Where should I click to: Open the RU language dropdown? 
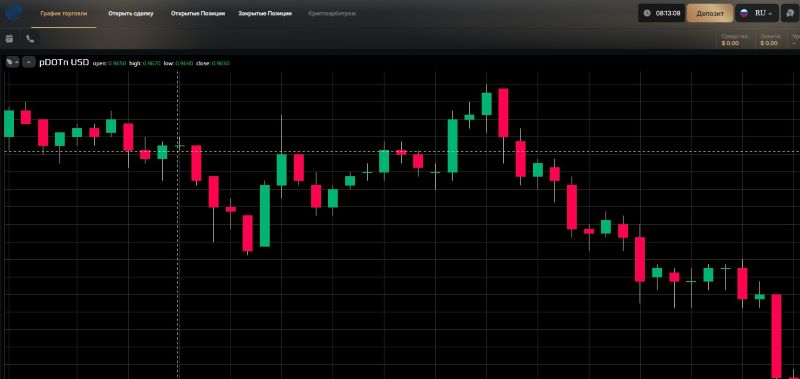pos(757,13)
